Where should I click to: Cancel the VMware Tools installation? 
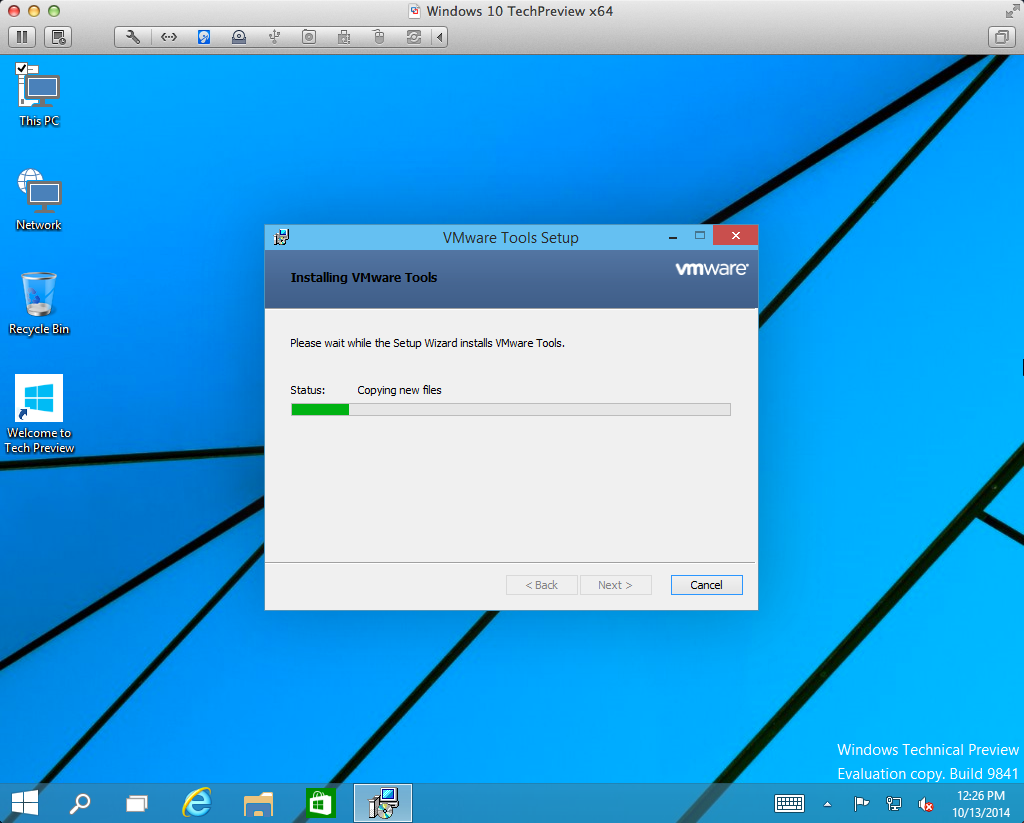click(706, 585)
